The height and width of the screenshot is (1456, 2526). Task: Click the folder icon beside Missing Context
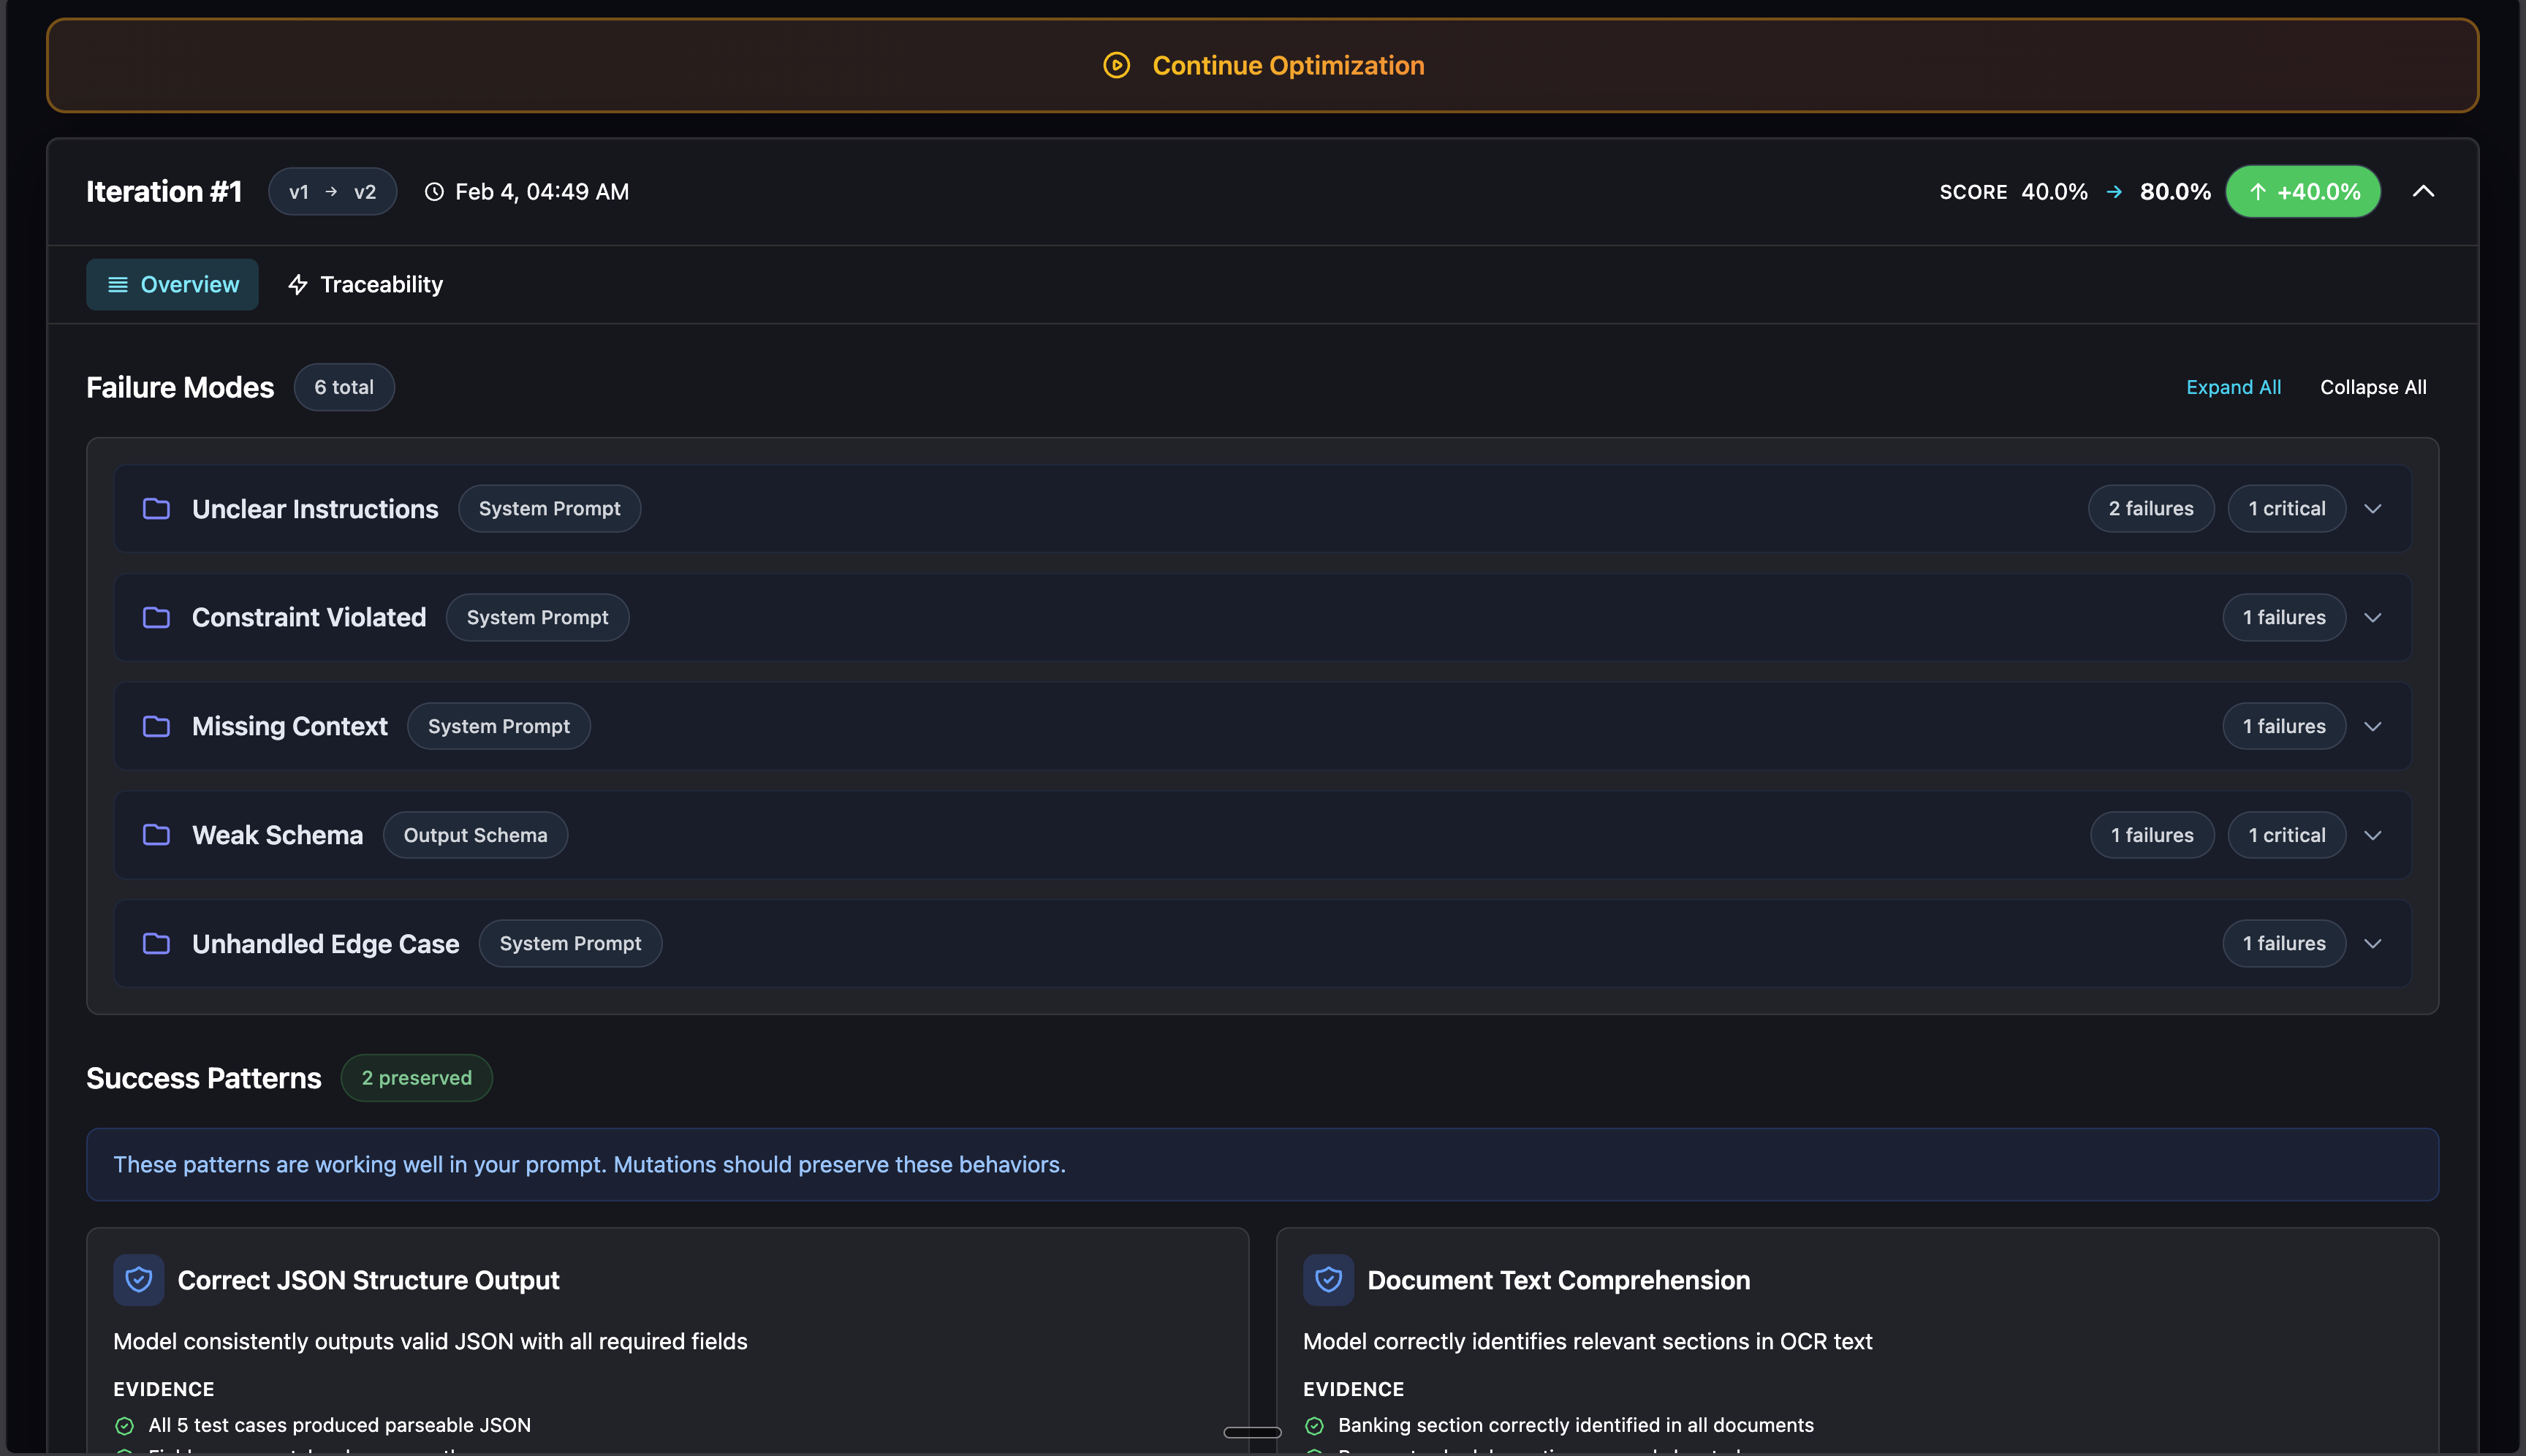(156, 726)
